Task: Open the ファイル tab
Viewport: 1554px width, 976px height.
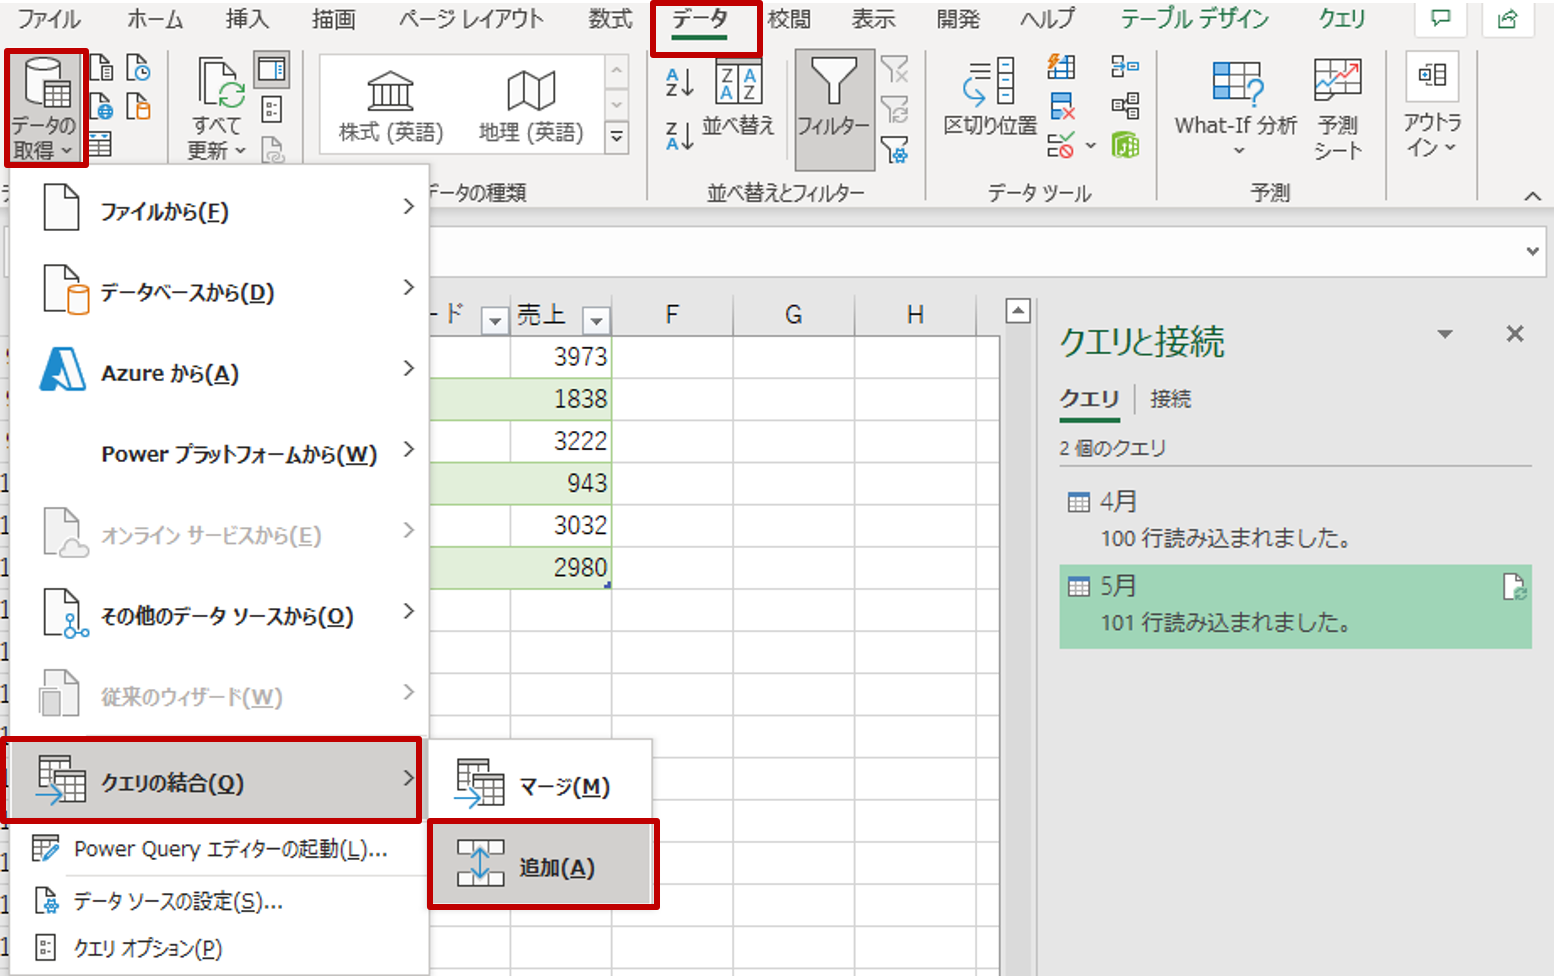Action: tap(49, 19)
